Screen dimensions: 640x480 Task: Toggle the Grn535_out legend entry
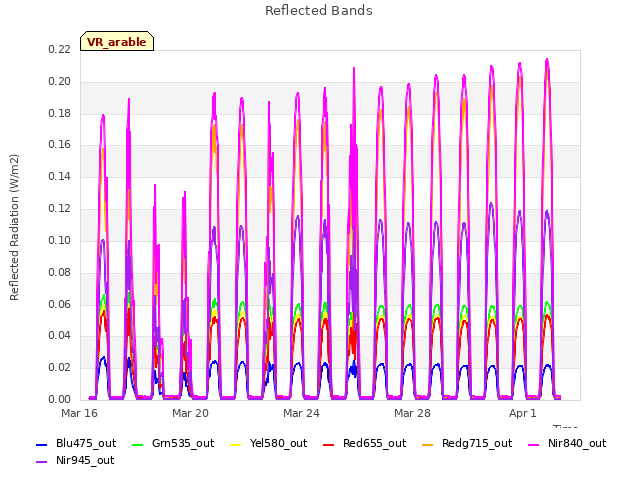coord(173,444)
